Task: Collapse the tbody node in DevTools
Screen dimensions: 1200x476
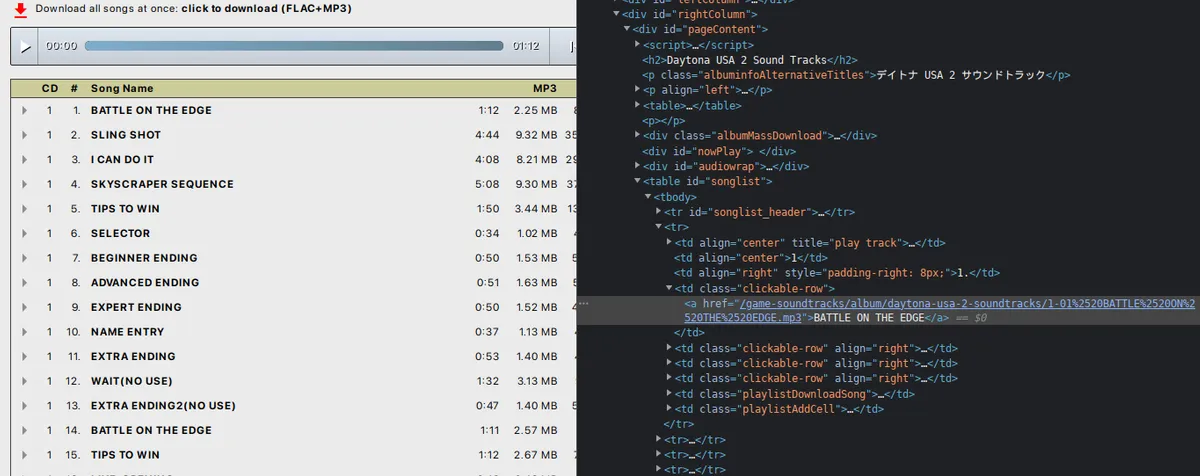Action: pyautogui.click(x=647, y=197)
